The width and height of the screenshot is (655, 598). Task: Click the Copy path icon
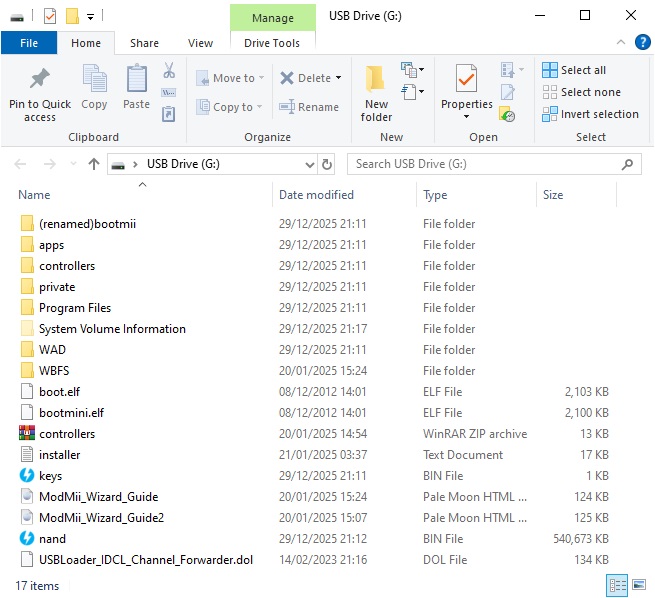click(169, 92)
